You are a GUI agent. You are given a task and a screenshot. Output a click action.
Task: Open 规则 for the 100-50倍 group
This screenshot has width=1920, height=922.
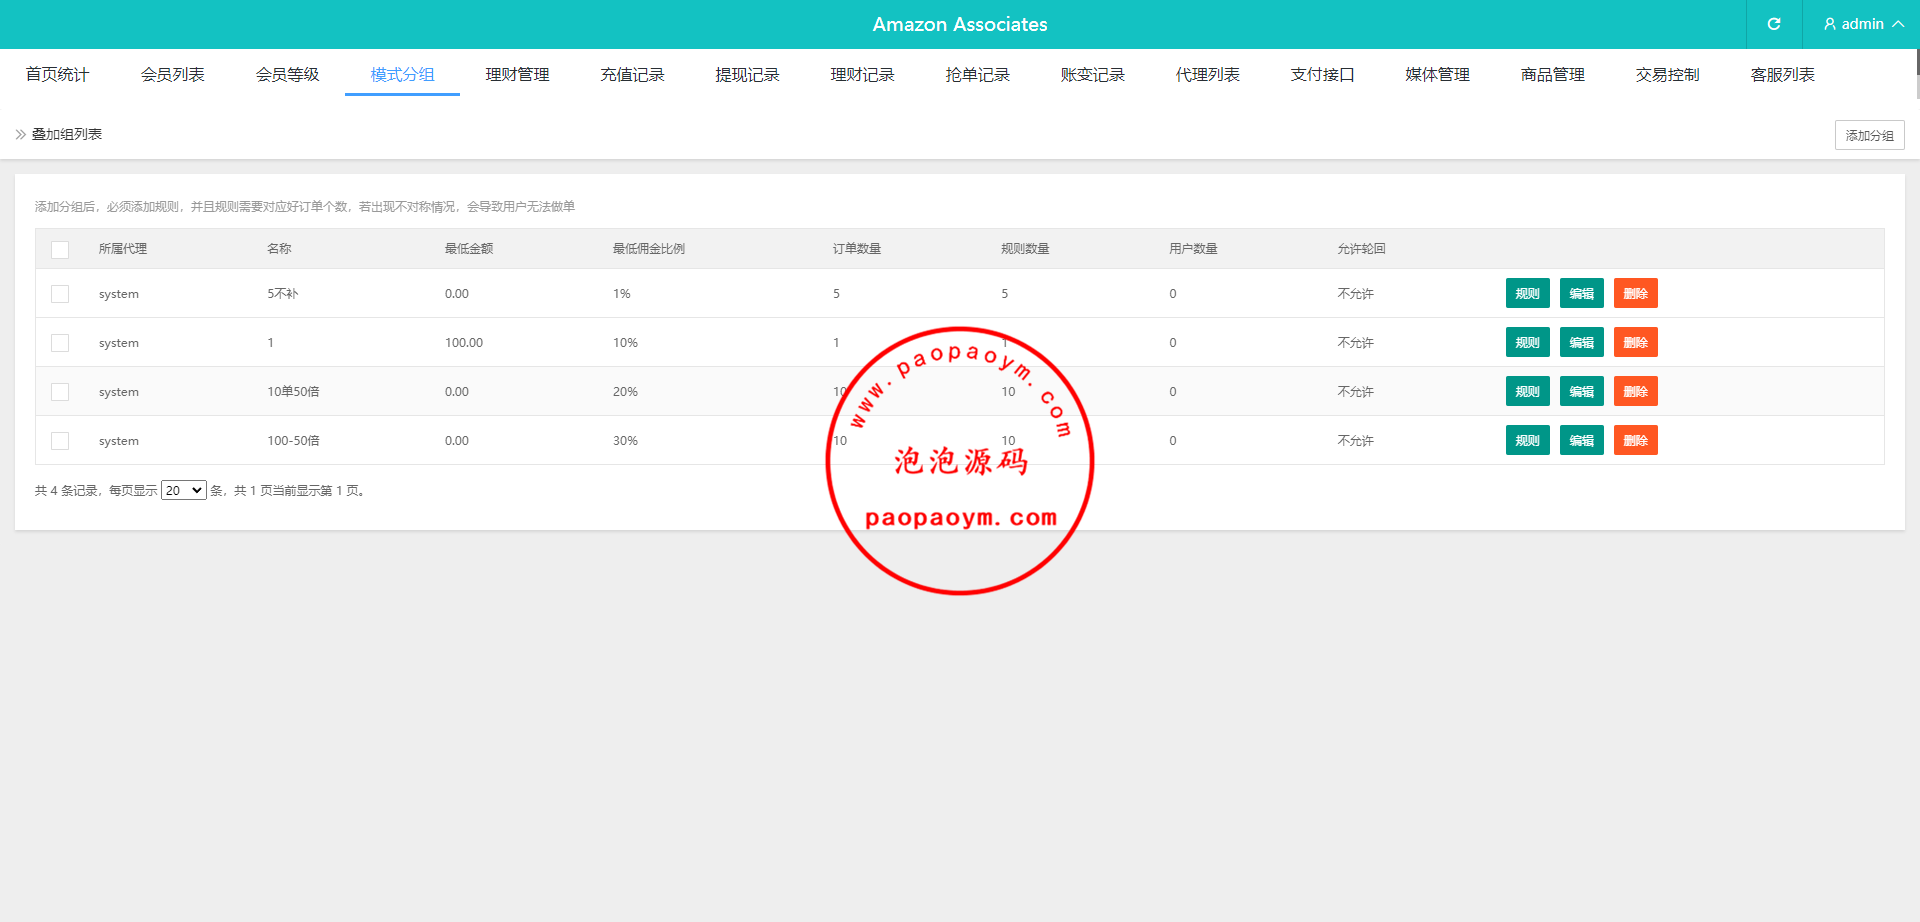pos(1527,440)
